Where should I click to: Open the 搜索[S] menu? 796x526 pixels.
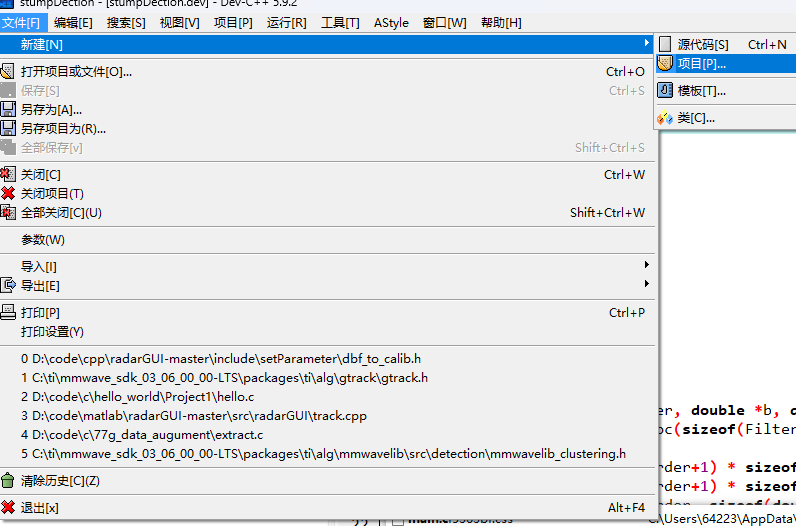126,23
